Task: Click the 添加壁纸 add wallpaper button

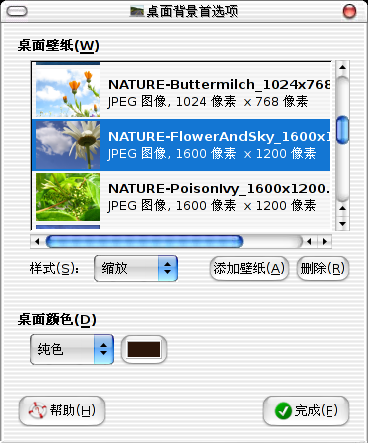Action: pos(249,268)
